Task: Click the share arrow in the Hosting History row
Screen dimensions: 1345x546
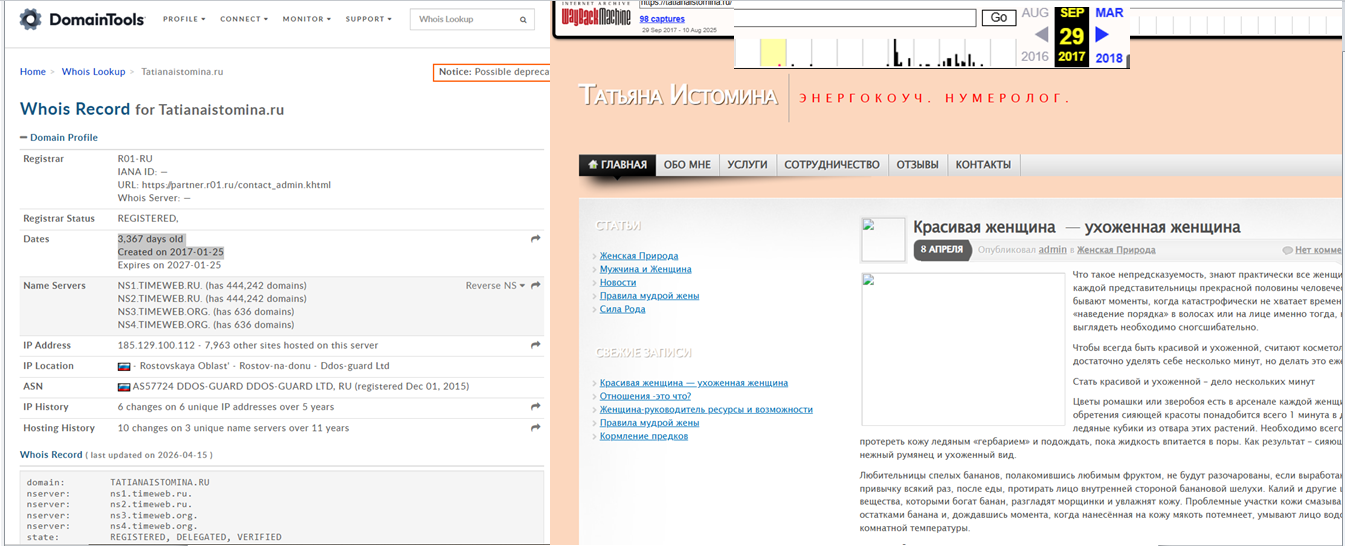Action: (536, 428)
